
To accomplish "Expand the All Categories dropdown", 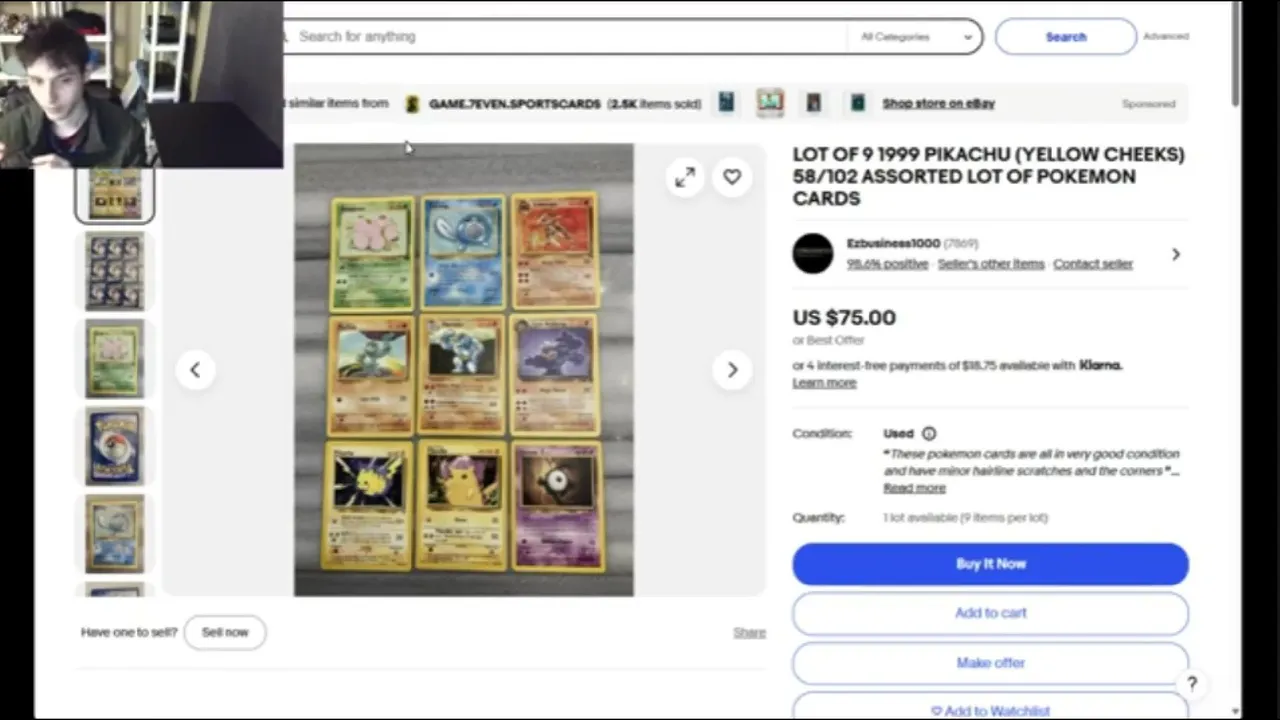I will coord(916,36).
